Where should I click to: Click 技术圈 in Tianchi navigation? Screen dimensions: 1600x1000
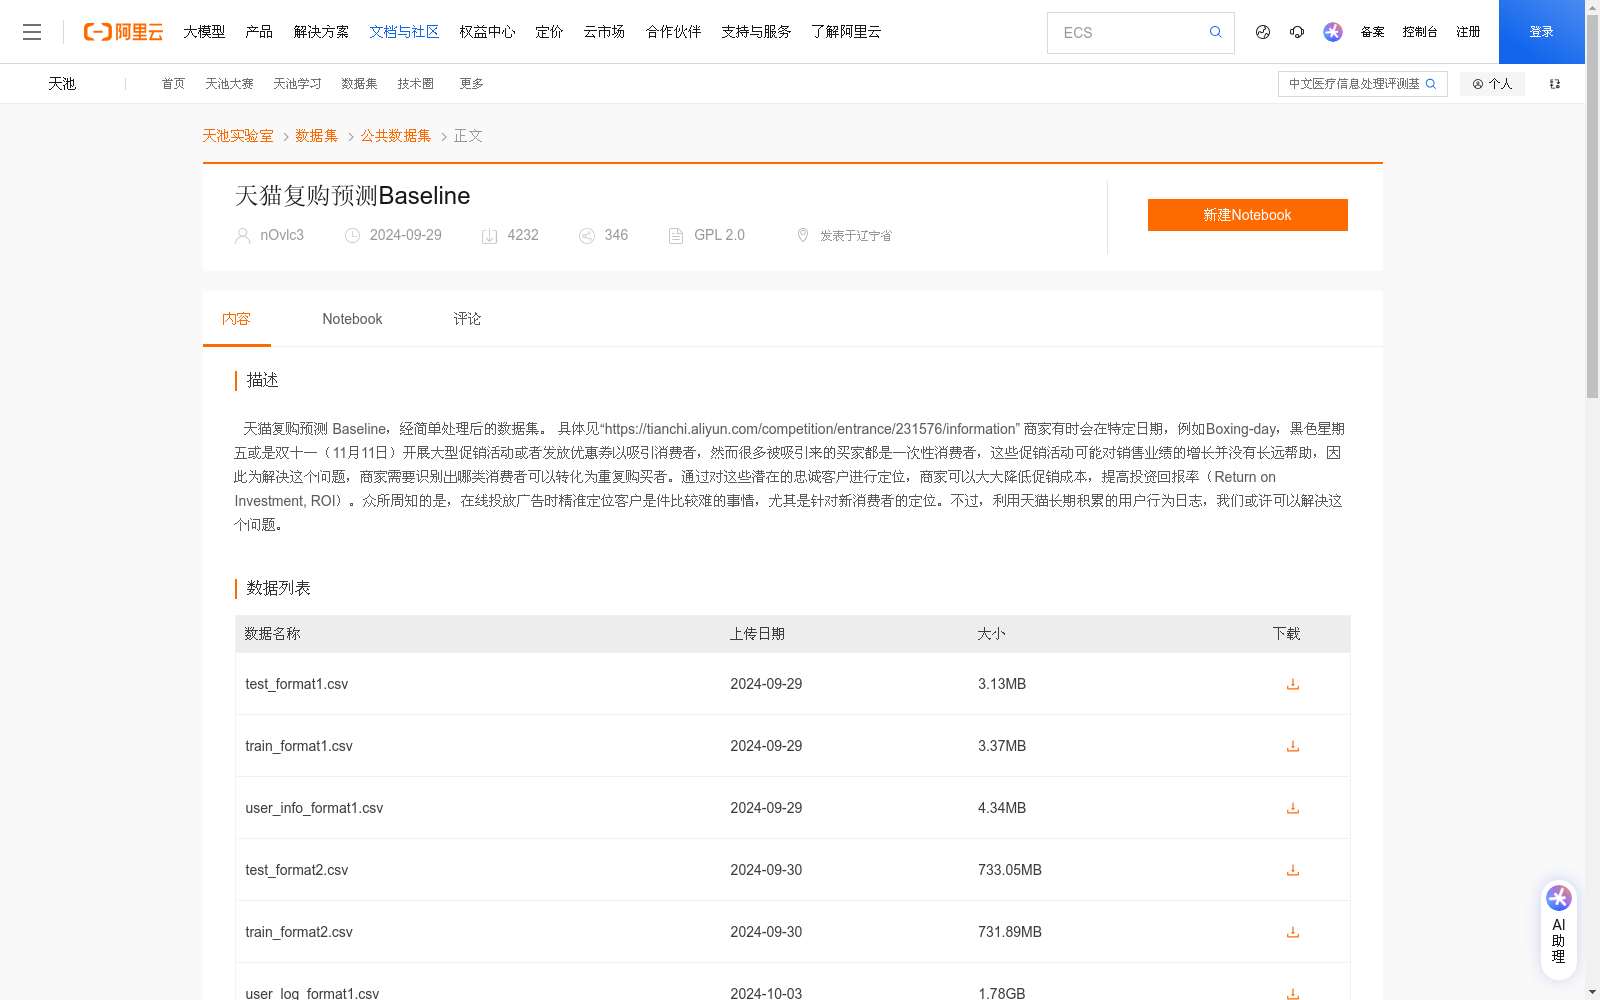pos(415,84)
